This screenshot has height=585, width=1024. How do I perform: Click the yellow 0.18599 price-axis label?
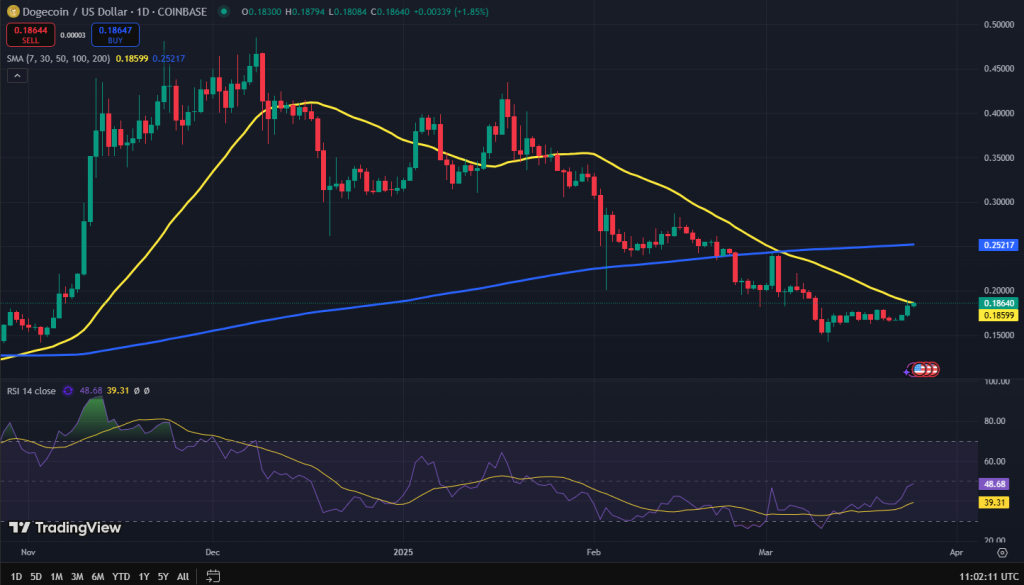[x=997, y=315]
